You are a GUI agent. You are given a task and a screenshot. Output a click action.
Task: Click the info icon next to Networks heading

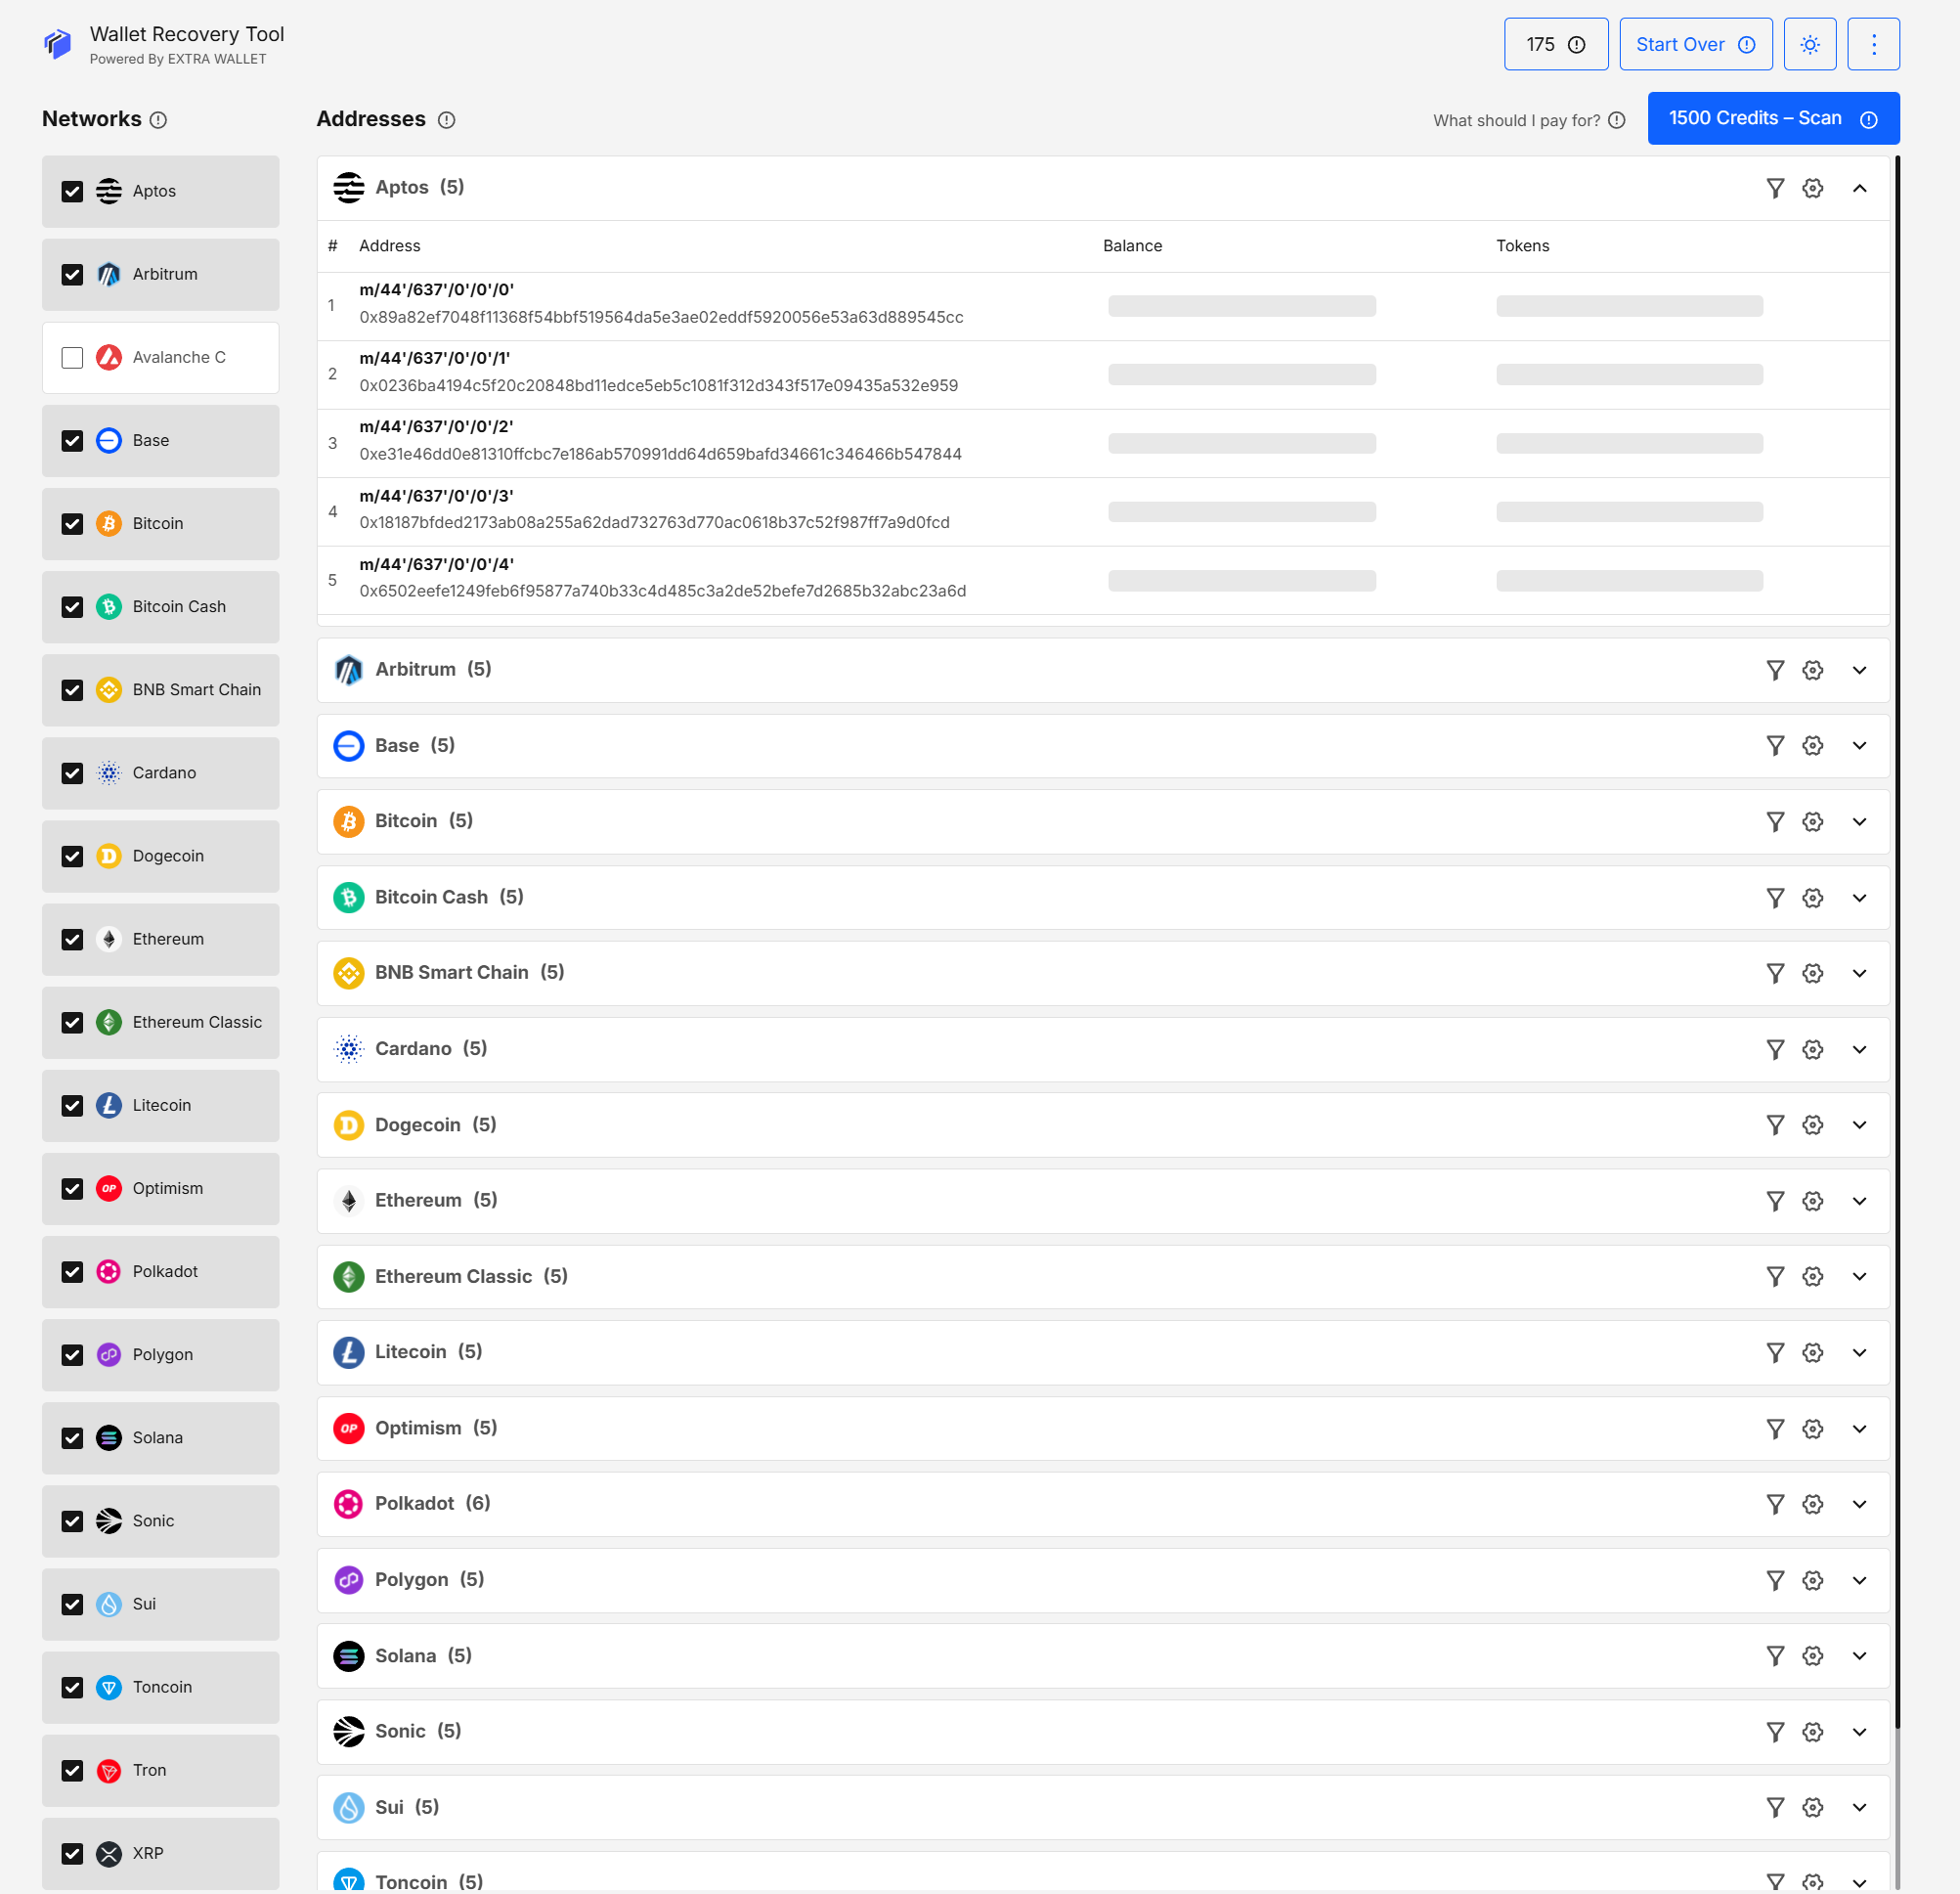click(x=159, y=120)
